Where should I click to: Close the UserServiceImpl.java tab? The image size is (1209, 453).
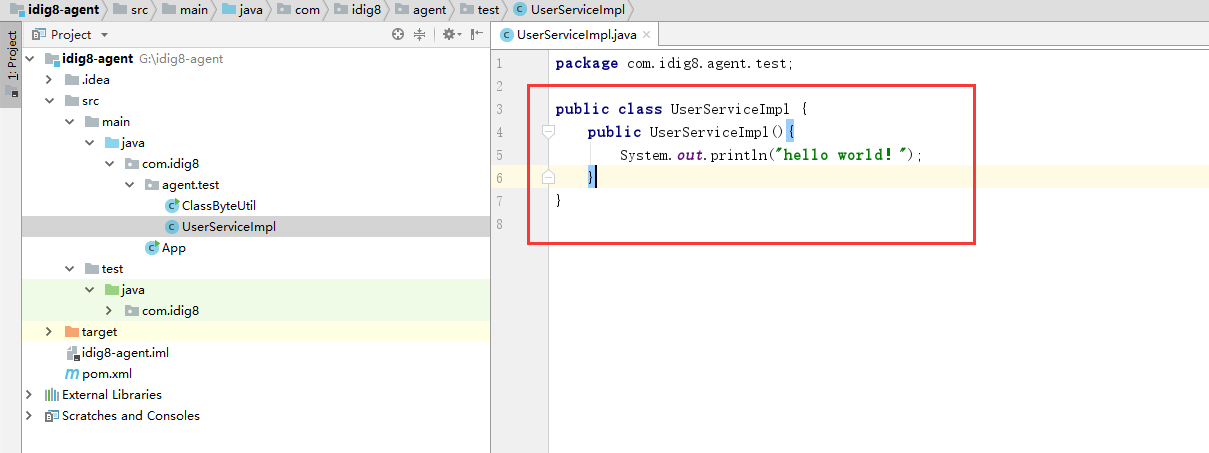647,35
